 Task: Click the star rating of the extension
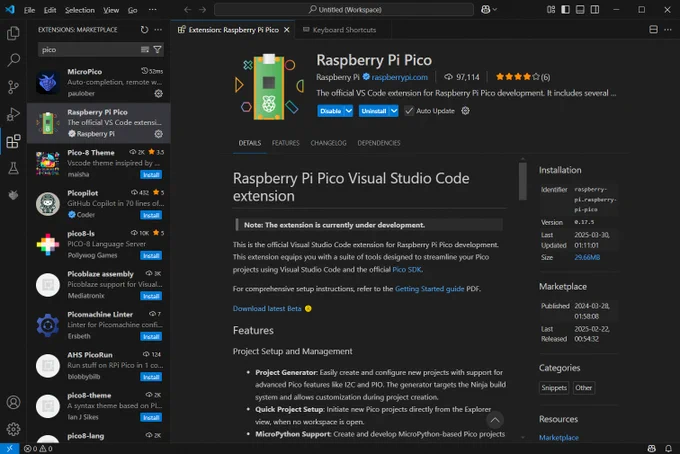pos(523,77)
